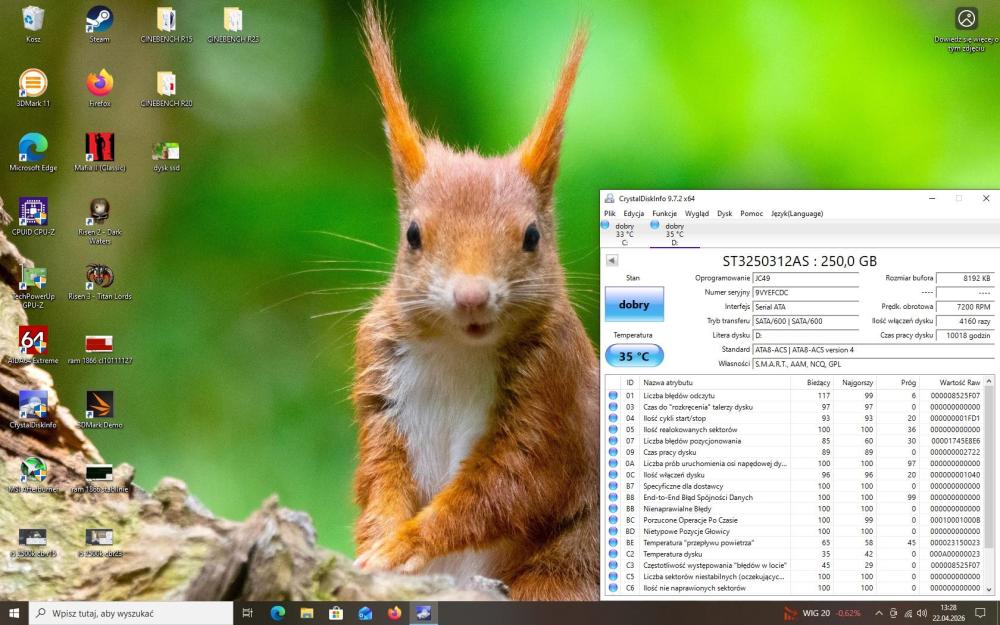This screenshot has height=625, width=1000.
Task: Click the blue 'dobry' health status button
Action: click(634, 304)
